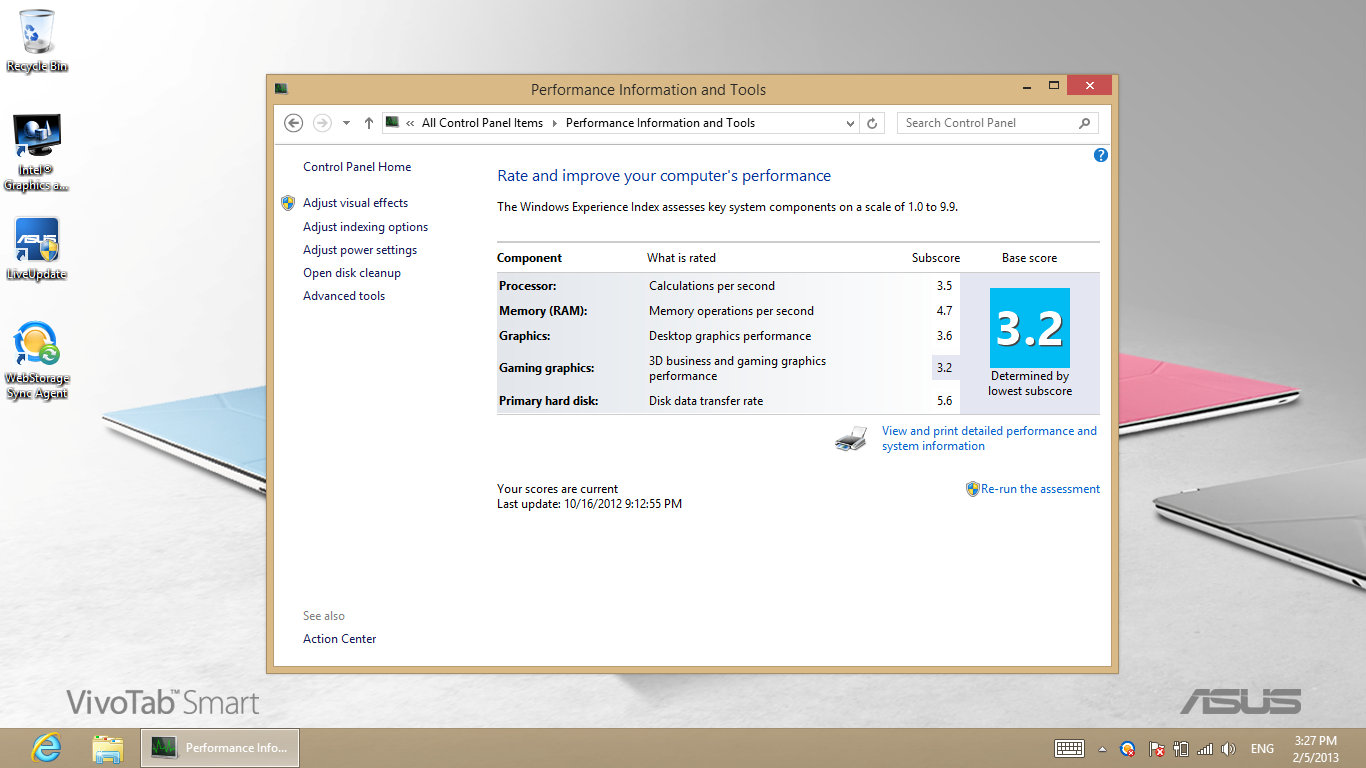Open Adjust visual effects

(x=355, y=203)
